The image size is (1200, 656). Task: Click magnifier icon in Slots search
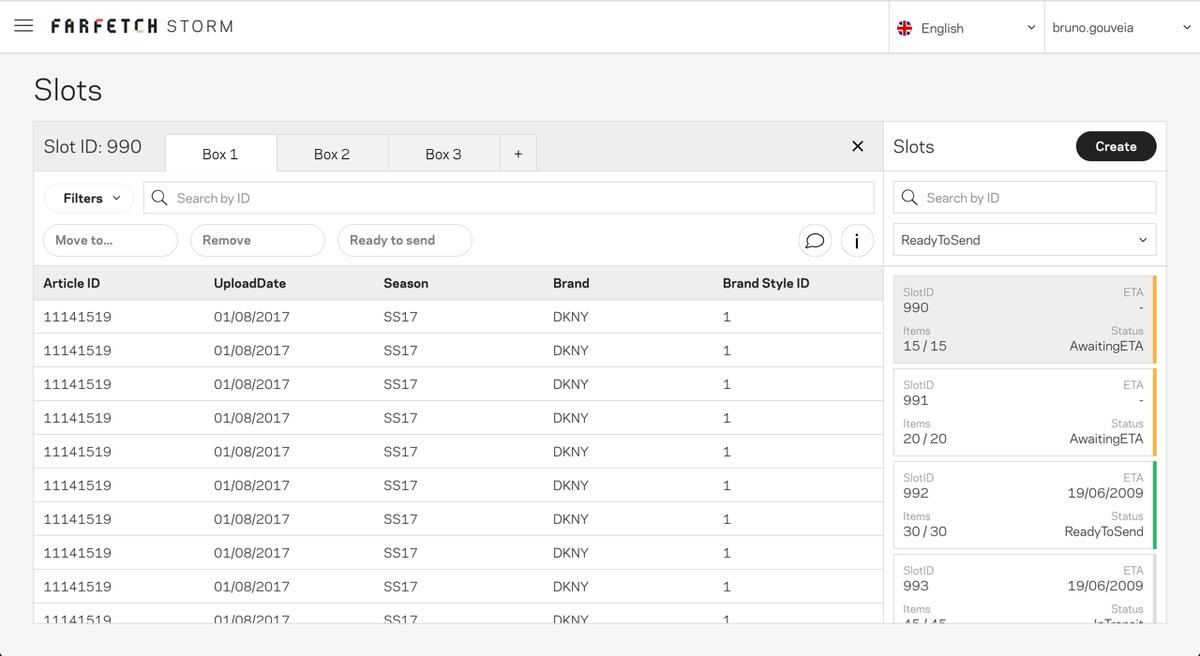click(x=910, y=197)
